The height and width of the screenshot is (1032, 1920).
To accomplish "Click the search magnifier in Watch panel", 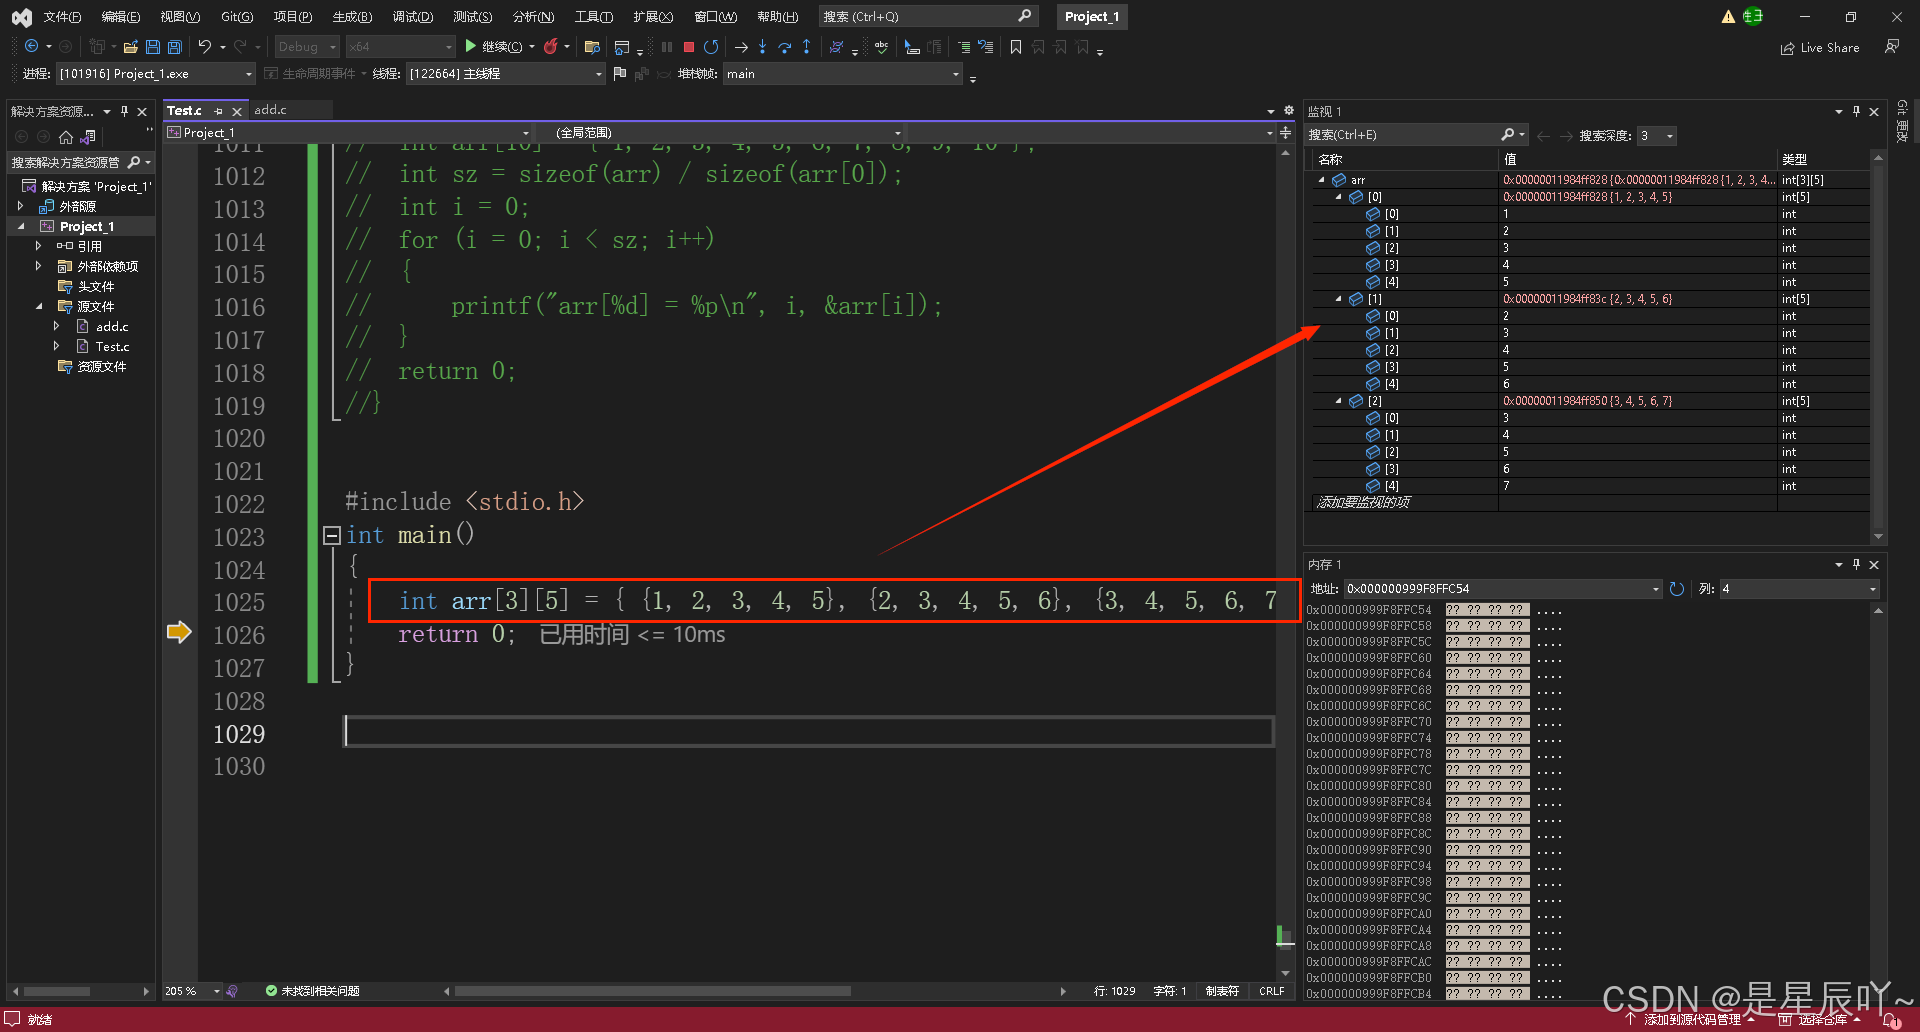I will 1508,135.
